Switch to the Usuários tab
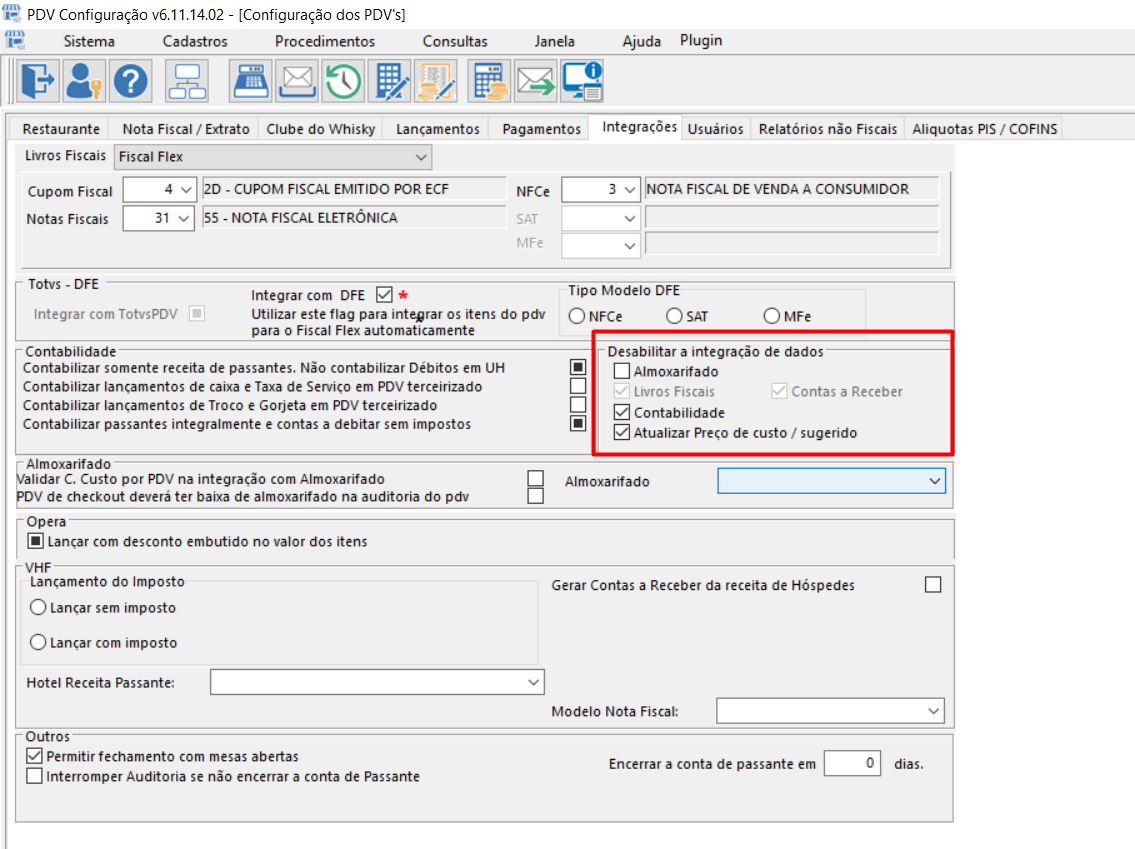Screen dimensions: 1135x849 [715, 129]
